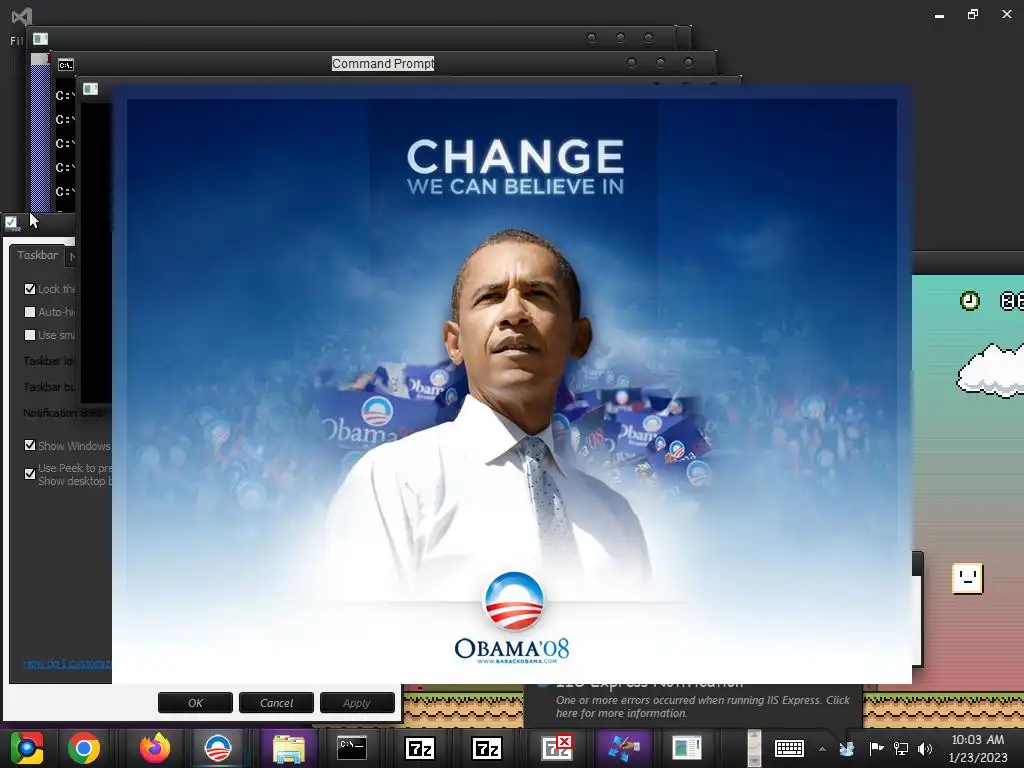1024x768 pixels.
Task: Open the 7-Zip icon with red X
Action: pos(556,748)
